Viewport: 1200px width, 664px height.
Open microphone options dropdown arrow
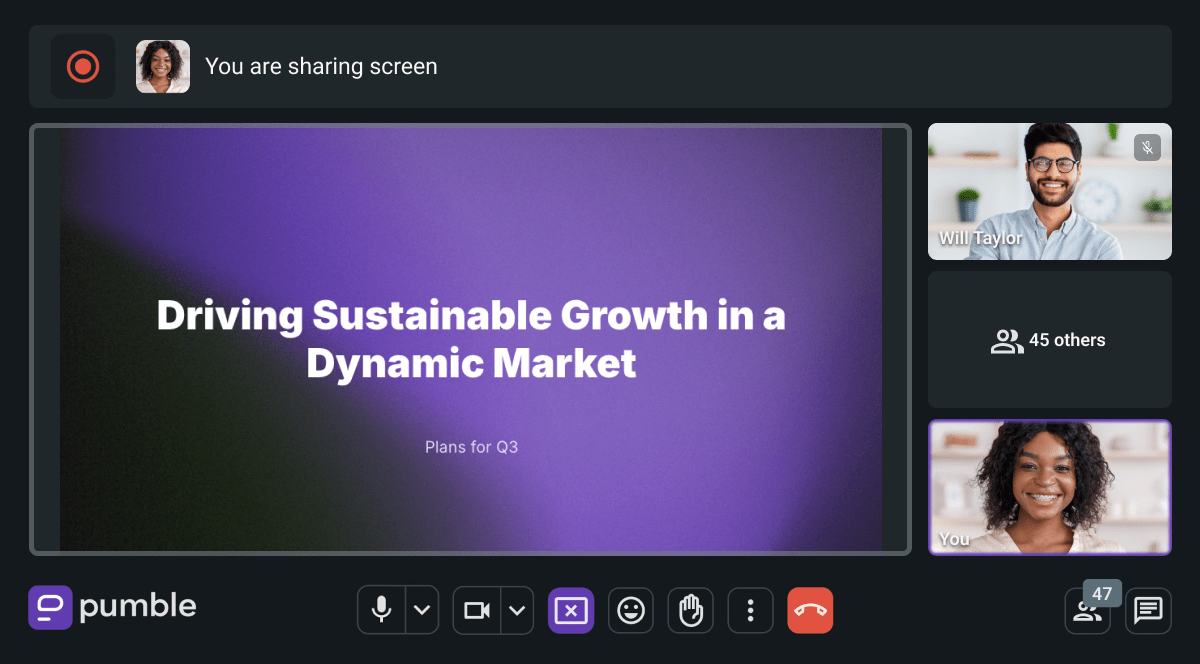[422, 610]
